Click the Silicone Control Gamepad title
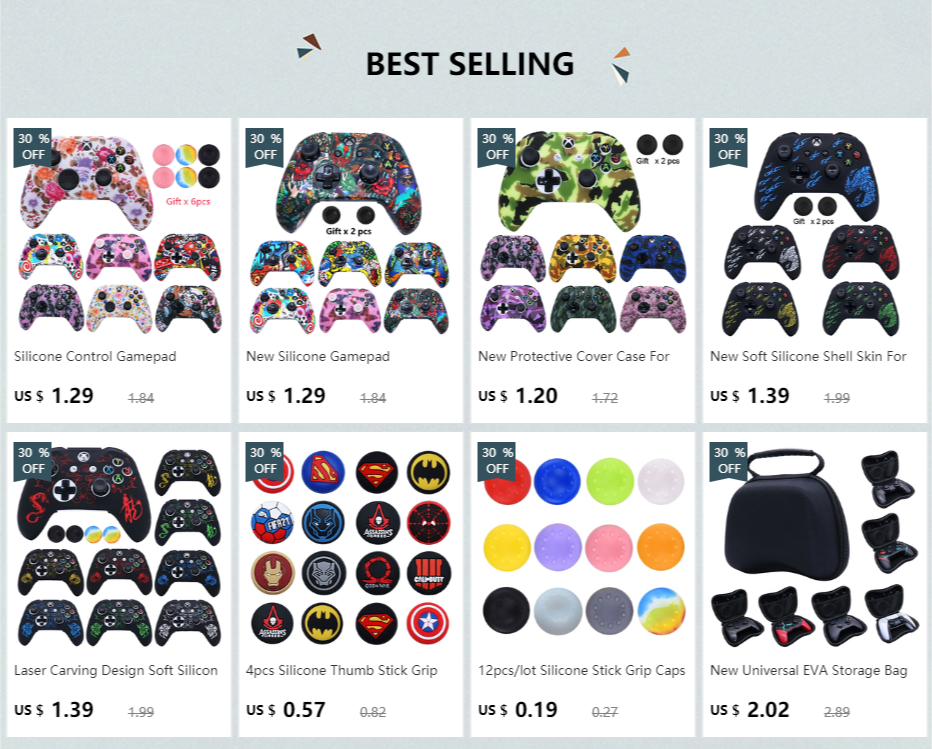 pos(95,357)
